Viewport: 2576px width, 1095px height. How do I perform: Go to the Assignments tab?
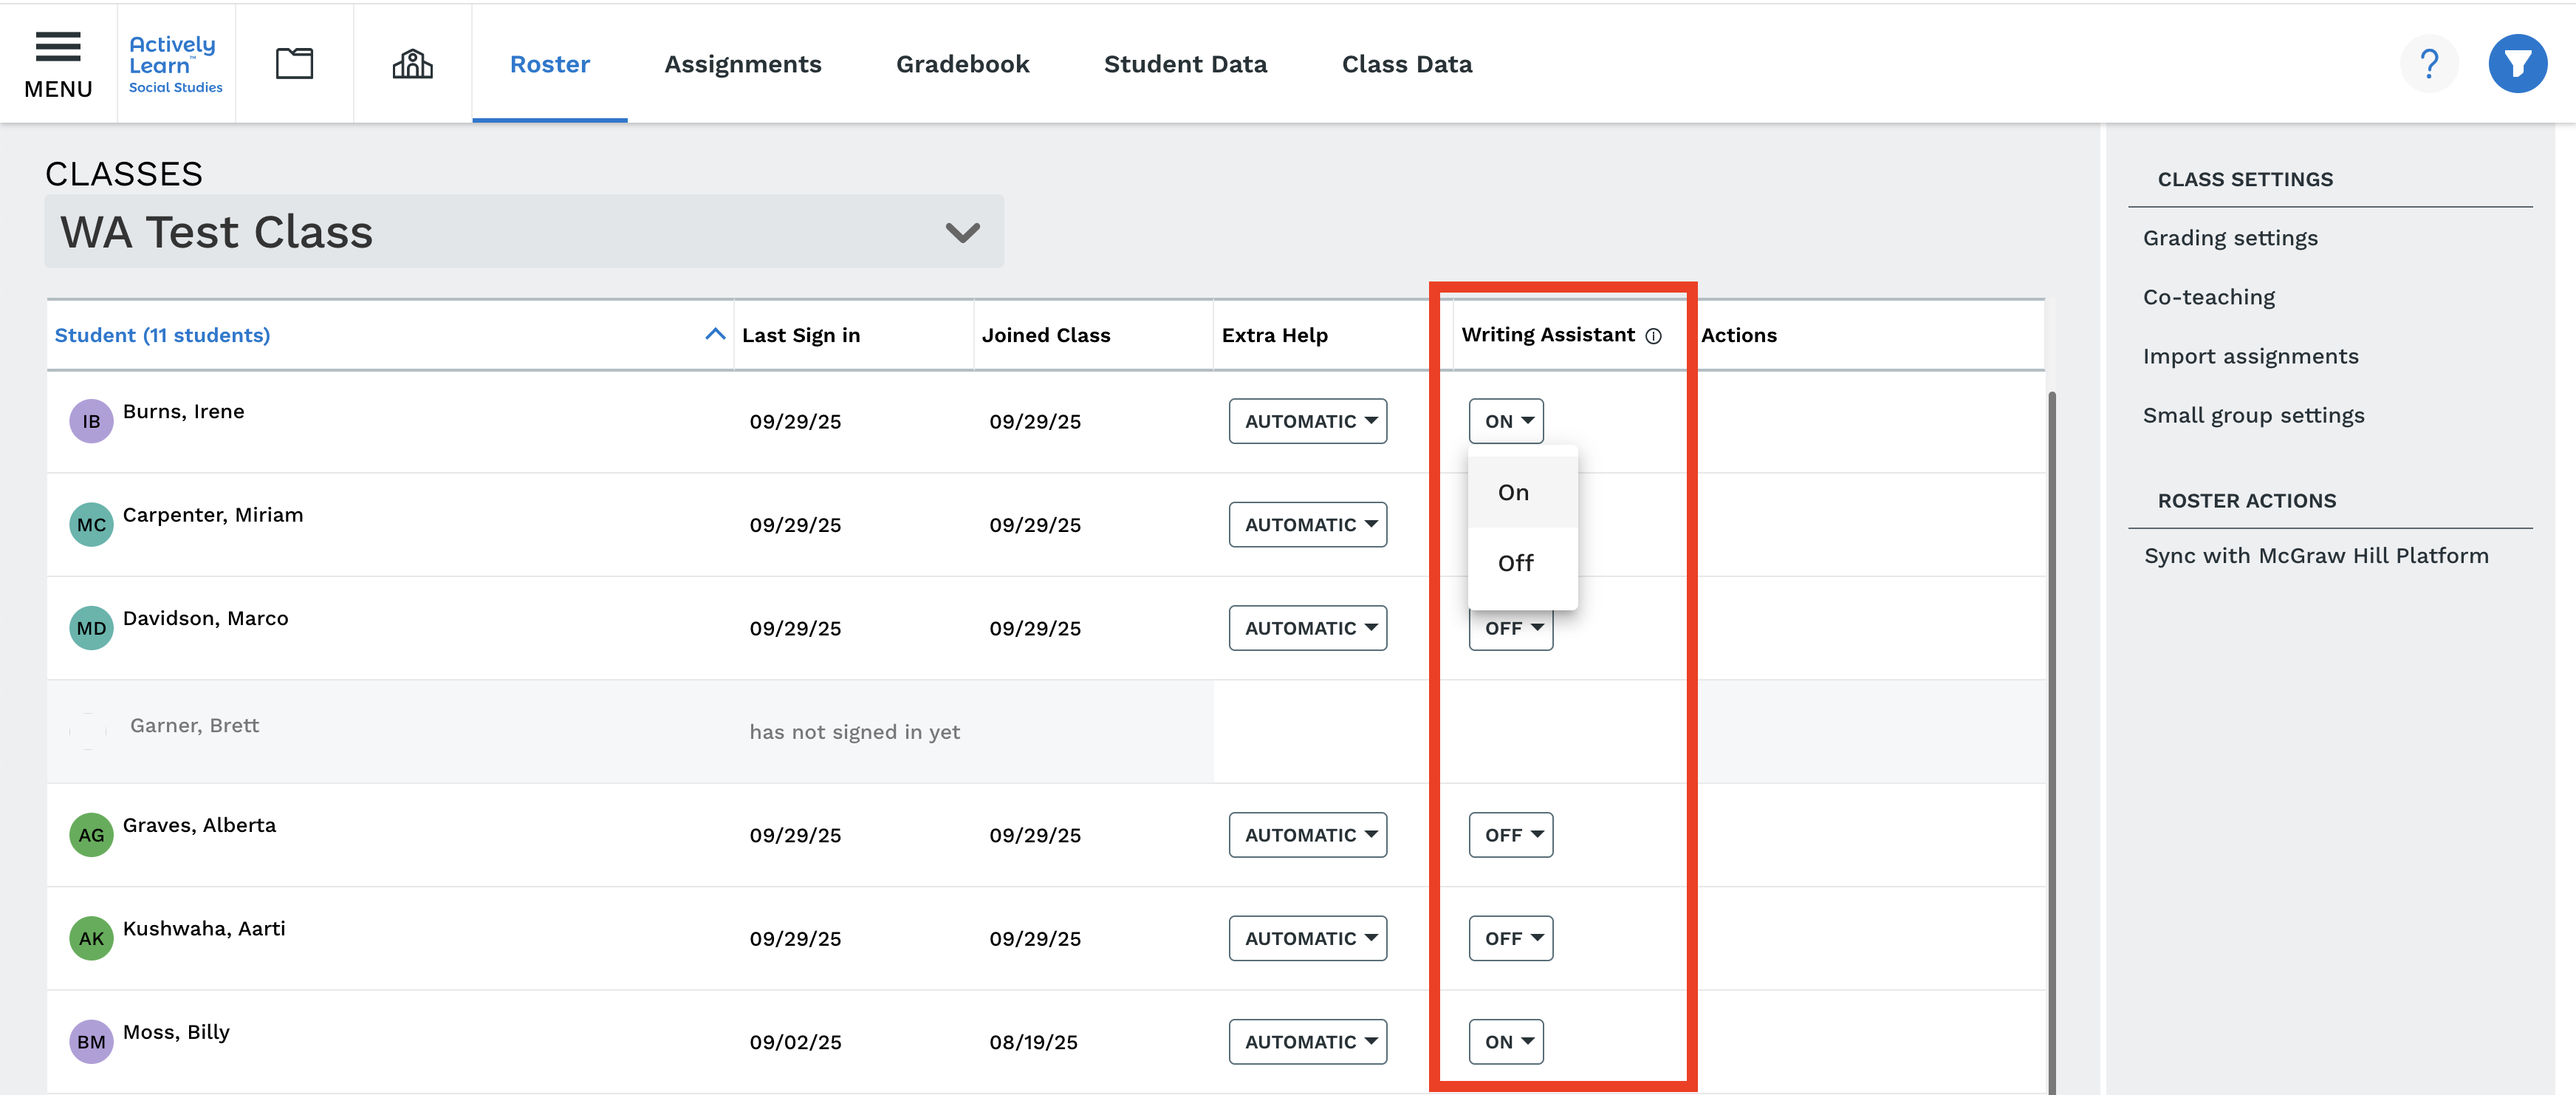742,64
